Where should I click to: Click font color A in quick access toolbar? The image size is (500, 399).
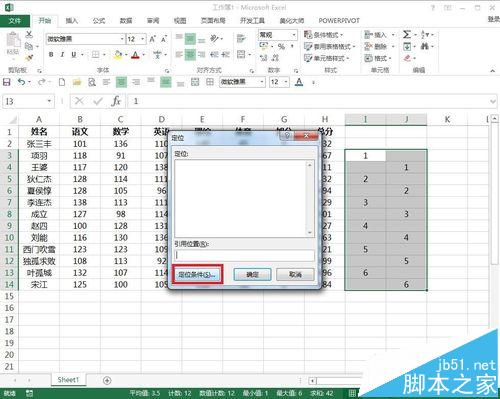coord(299,82)
